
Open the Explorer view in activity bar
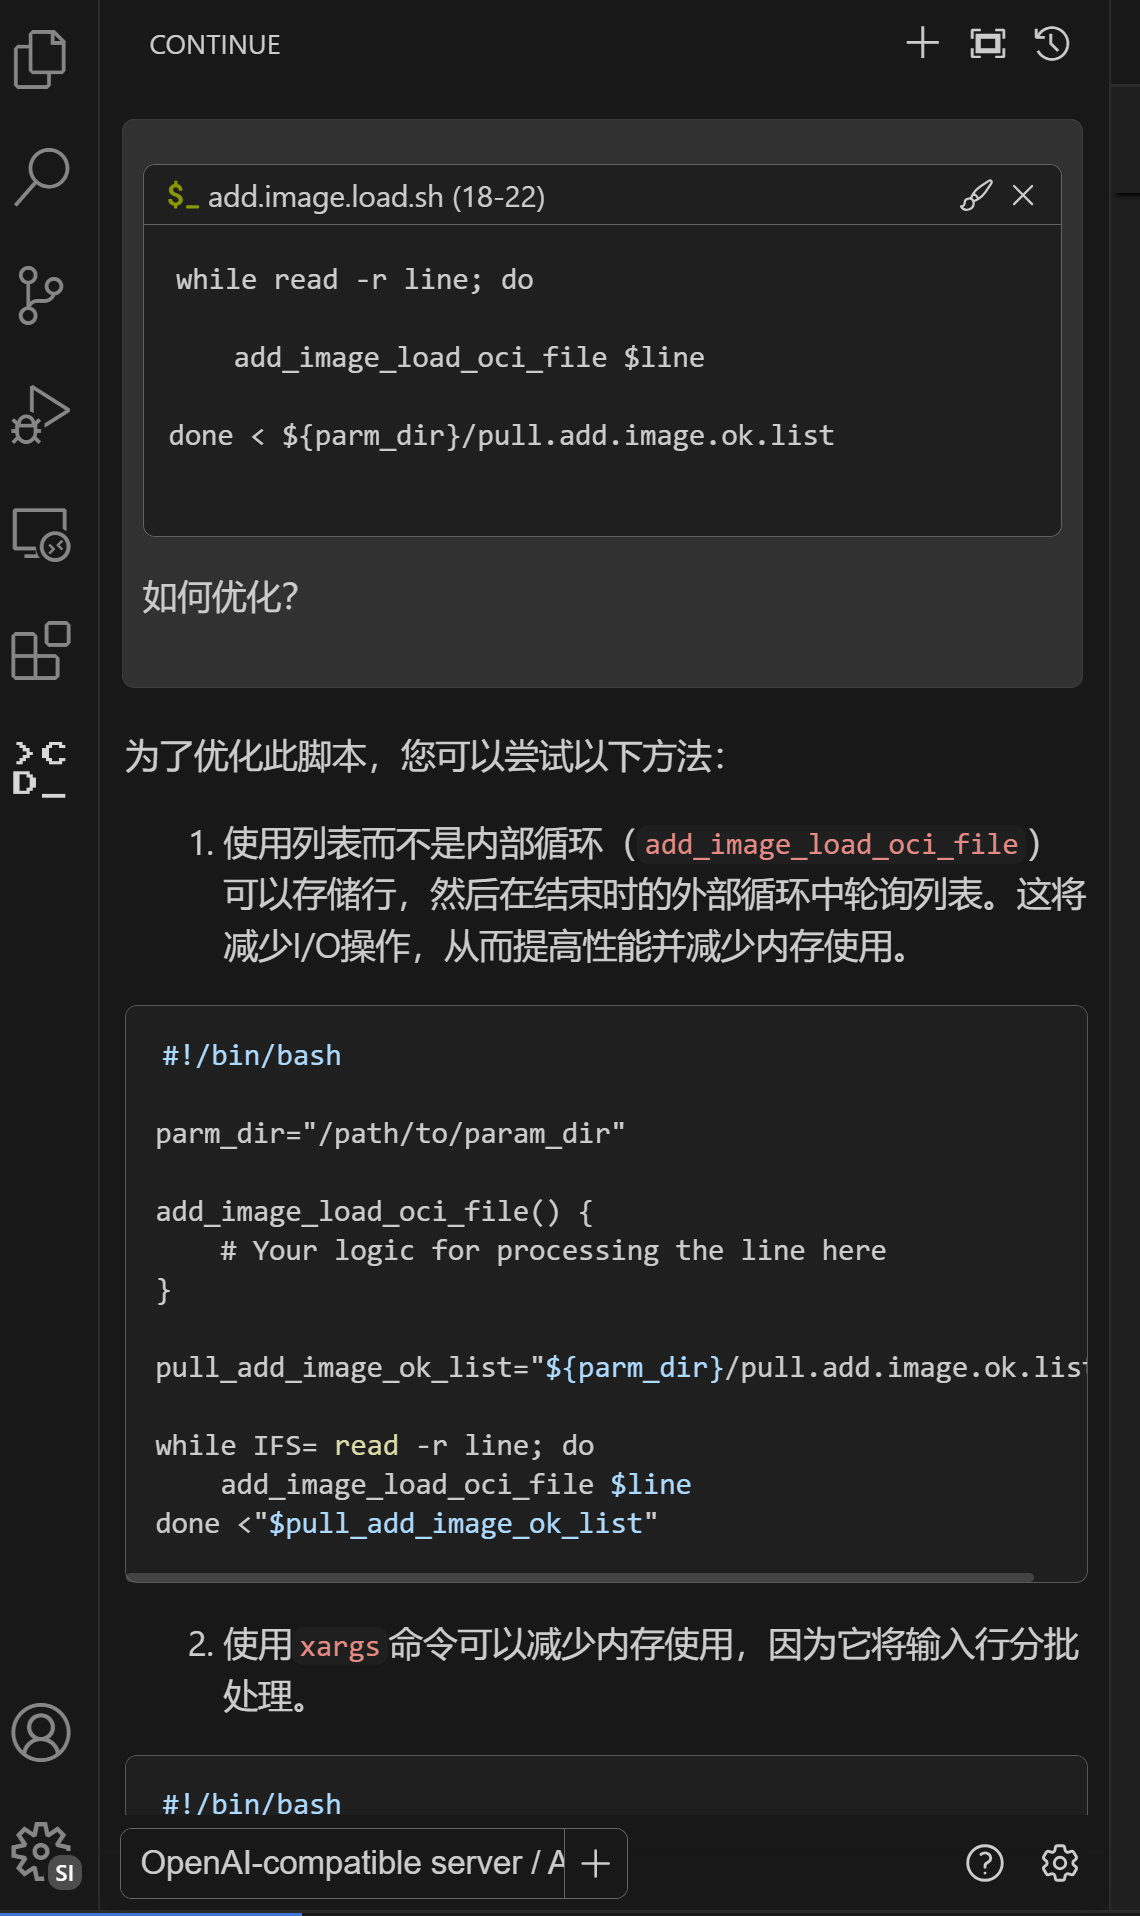41,59
